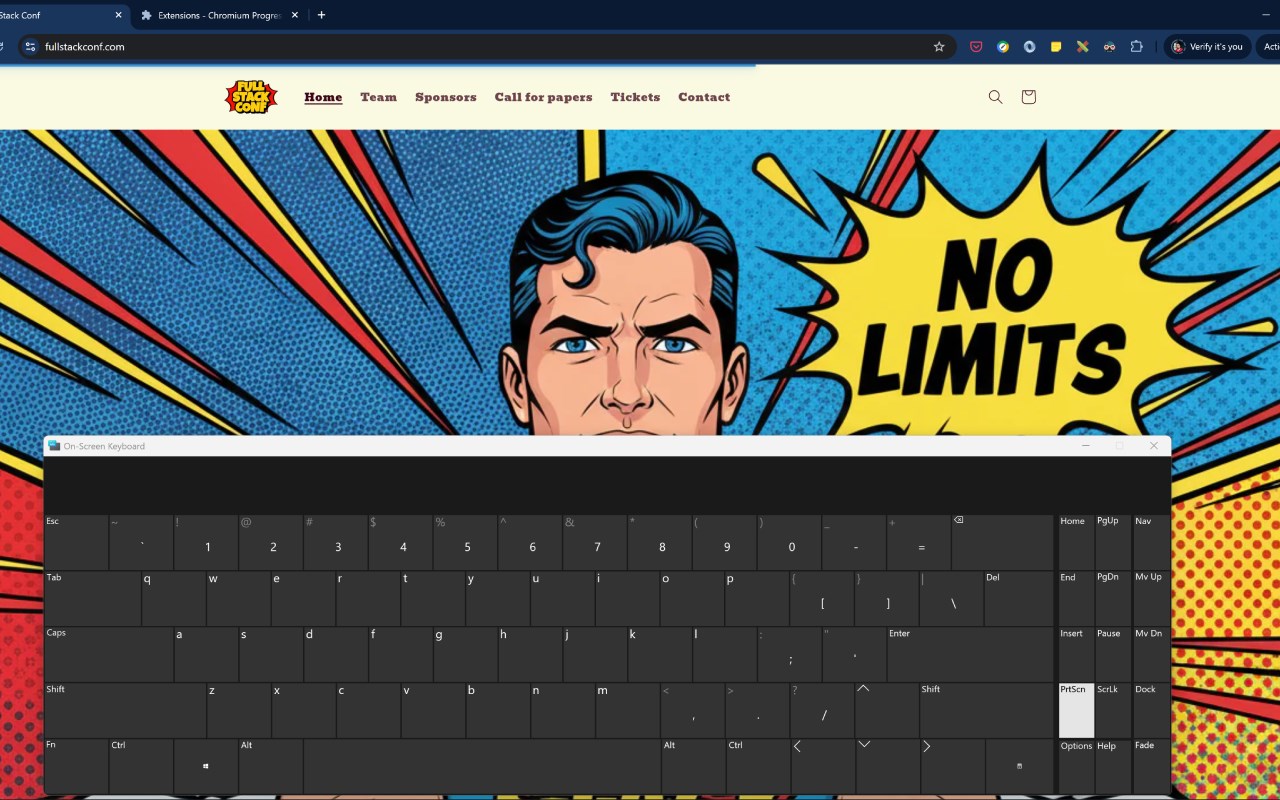Toggle the right Alt key
Screen dimensions: 1280x800
tap(693, 766)
